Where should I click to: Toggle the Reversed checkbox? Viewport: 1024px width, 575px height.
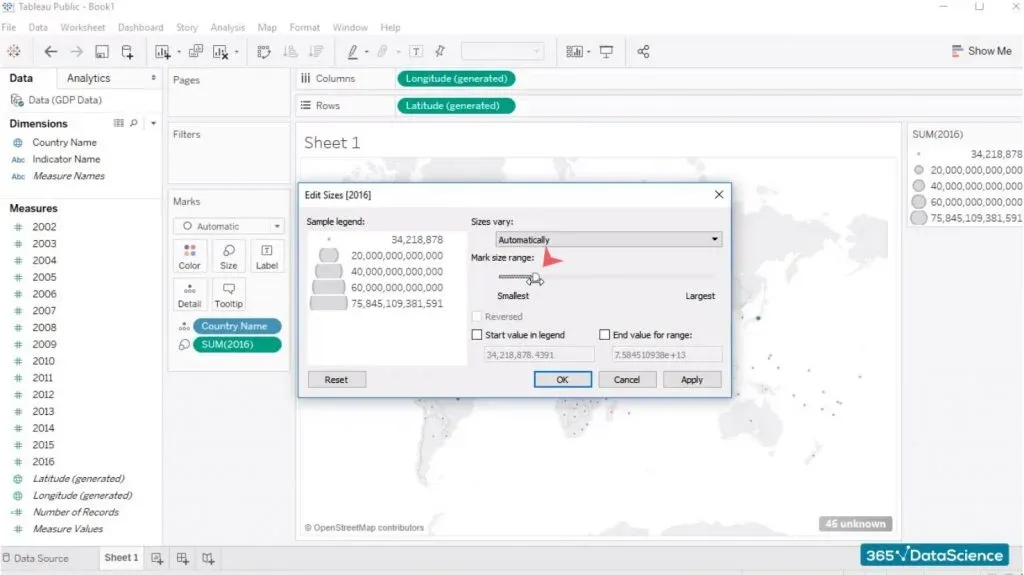477,316
